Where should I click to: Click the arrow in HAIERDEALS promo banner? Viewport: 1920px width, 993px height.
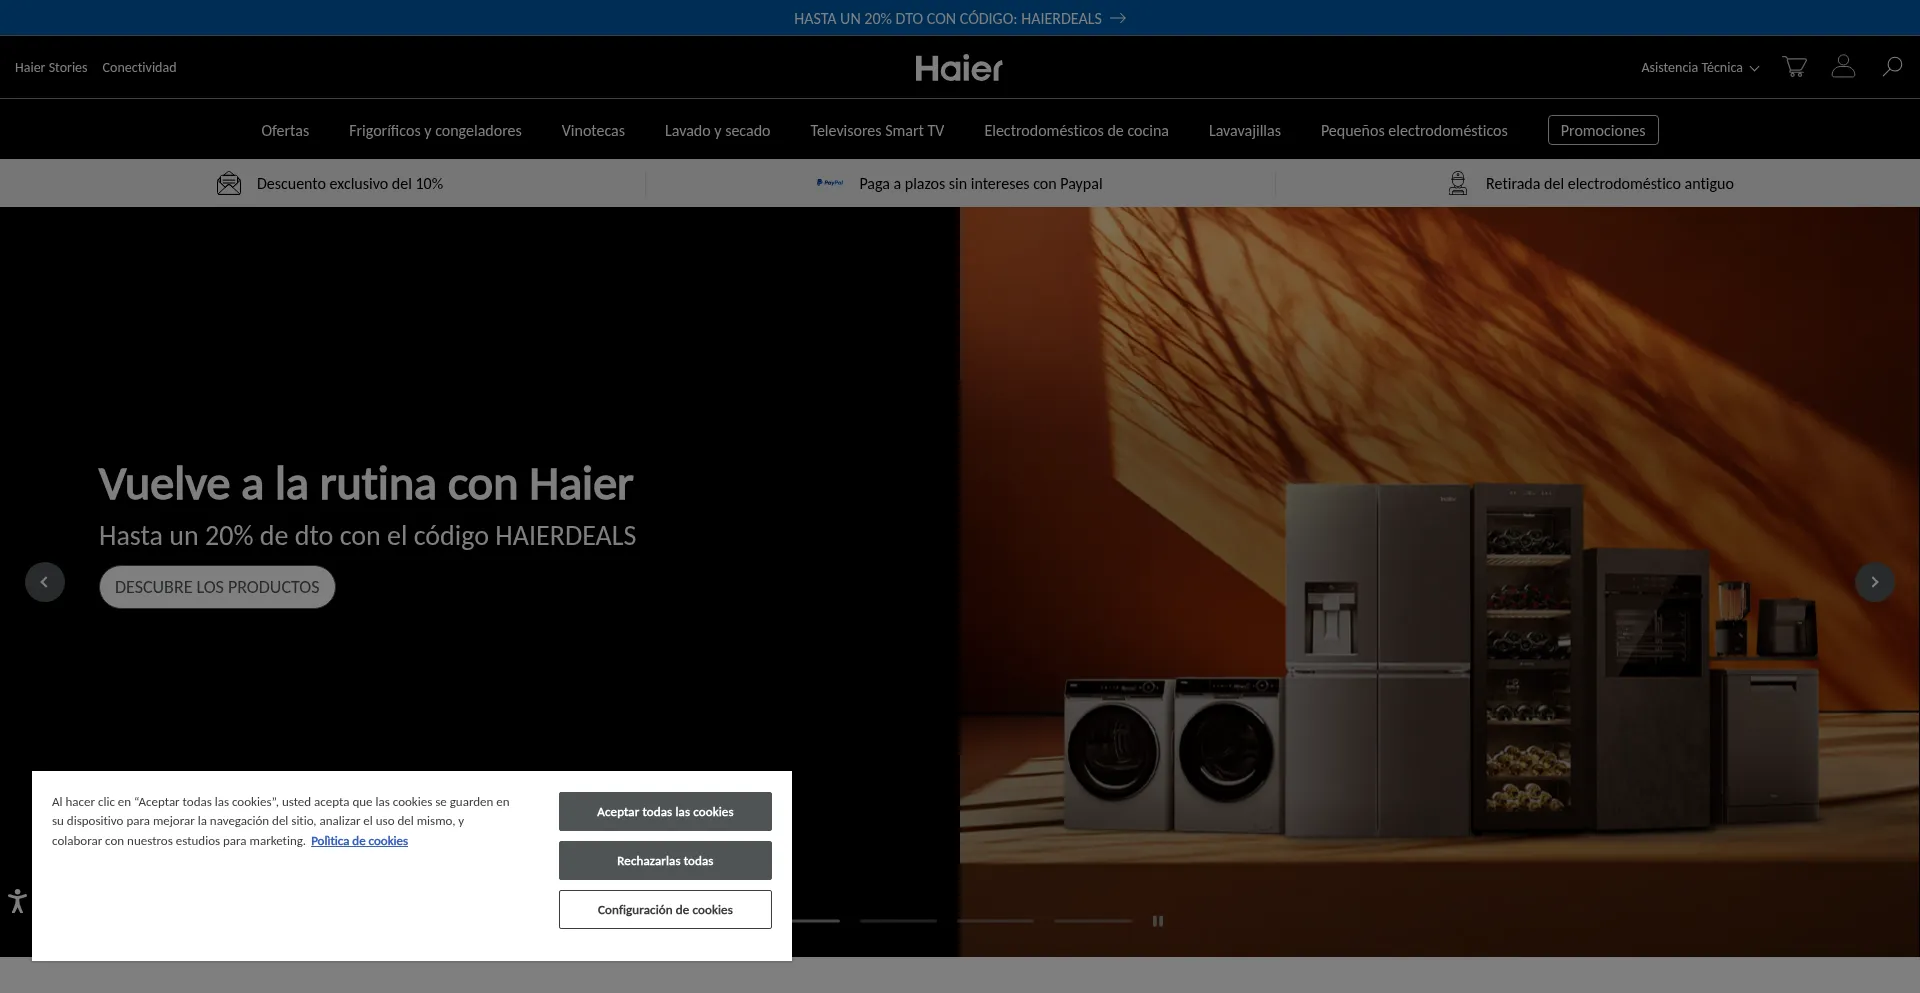coord(1118,18)
